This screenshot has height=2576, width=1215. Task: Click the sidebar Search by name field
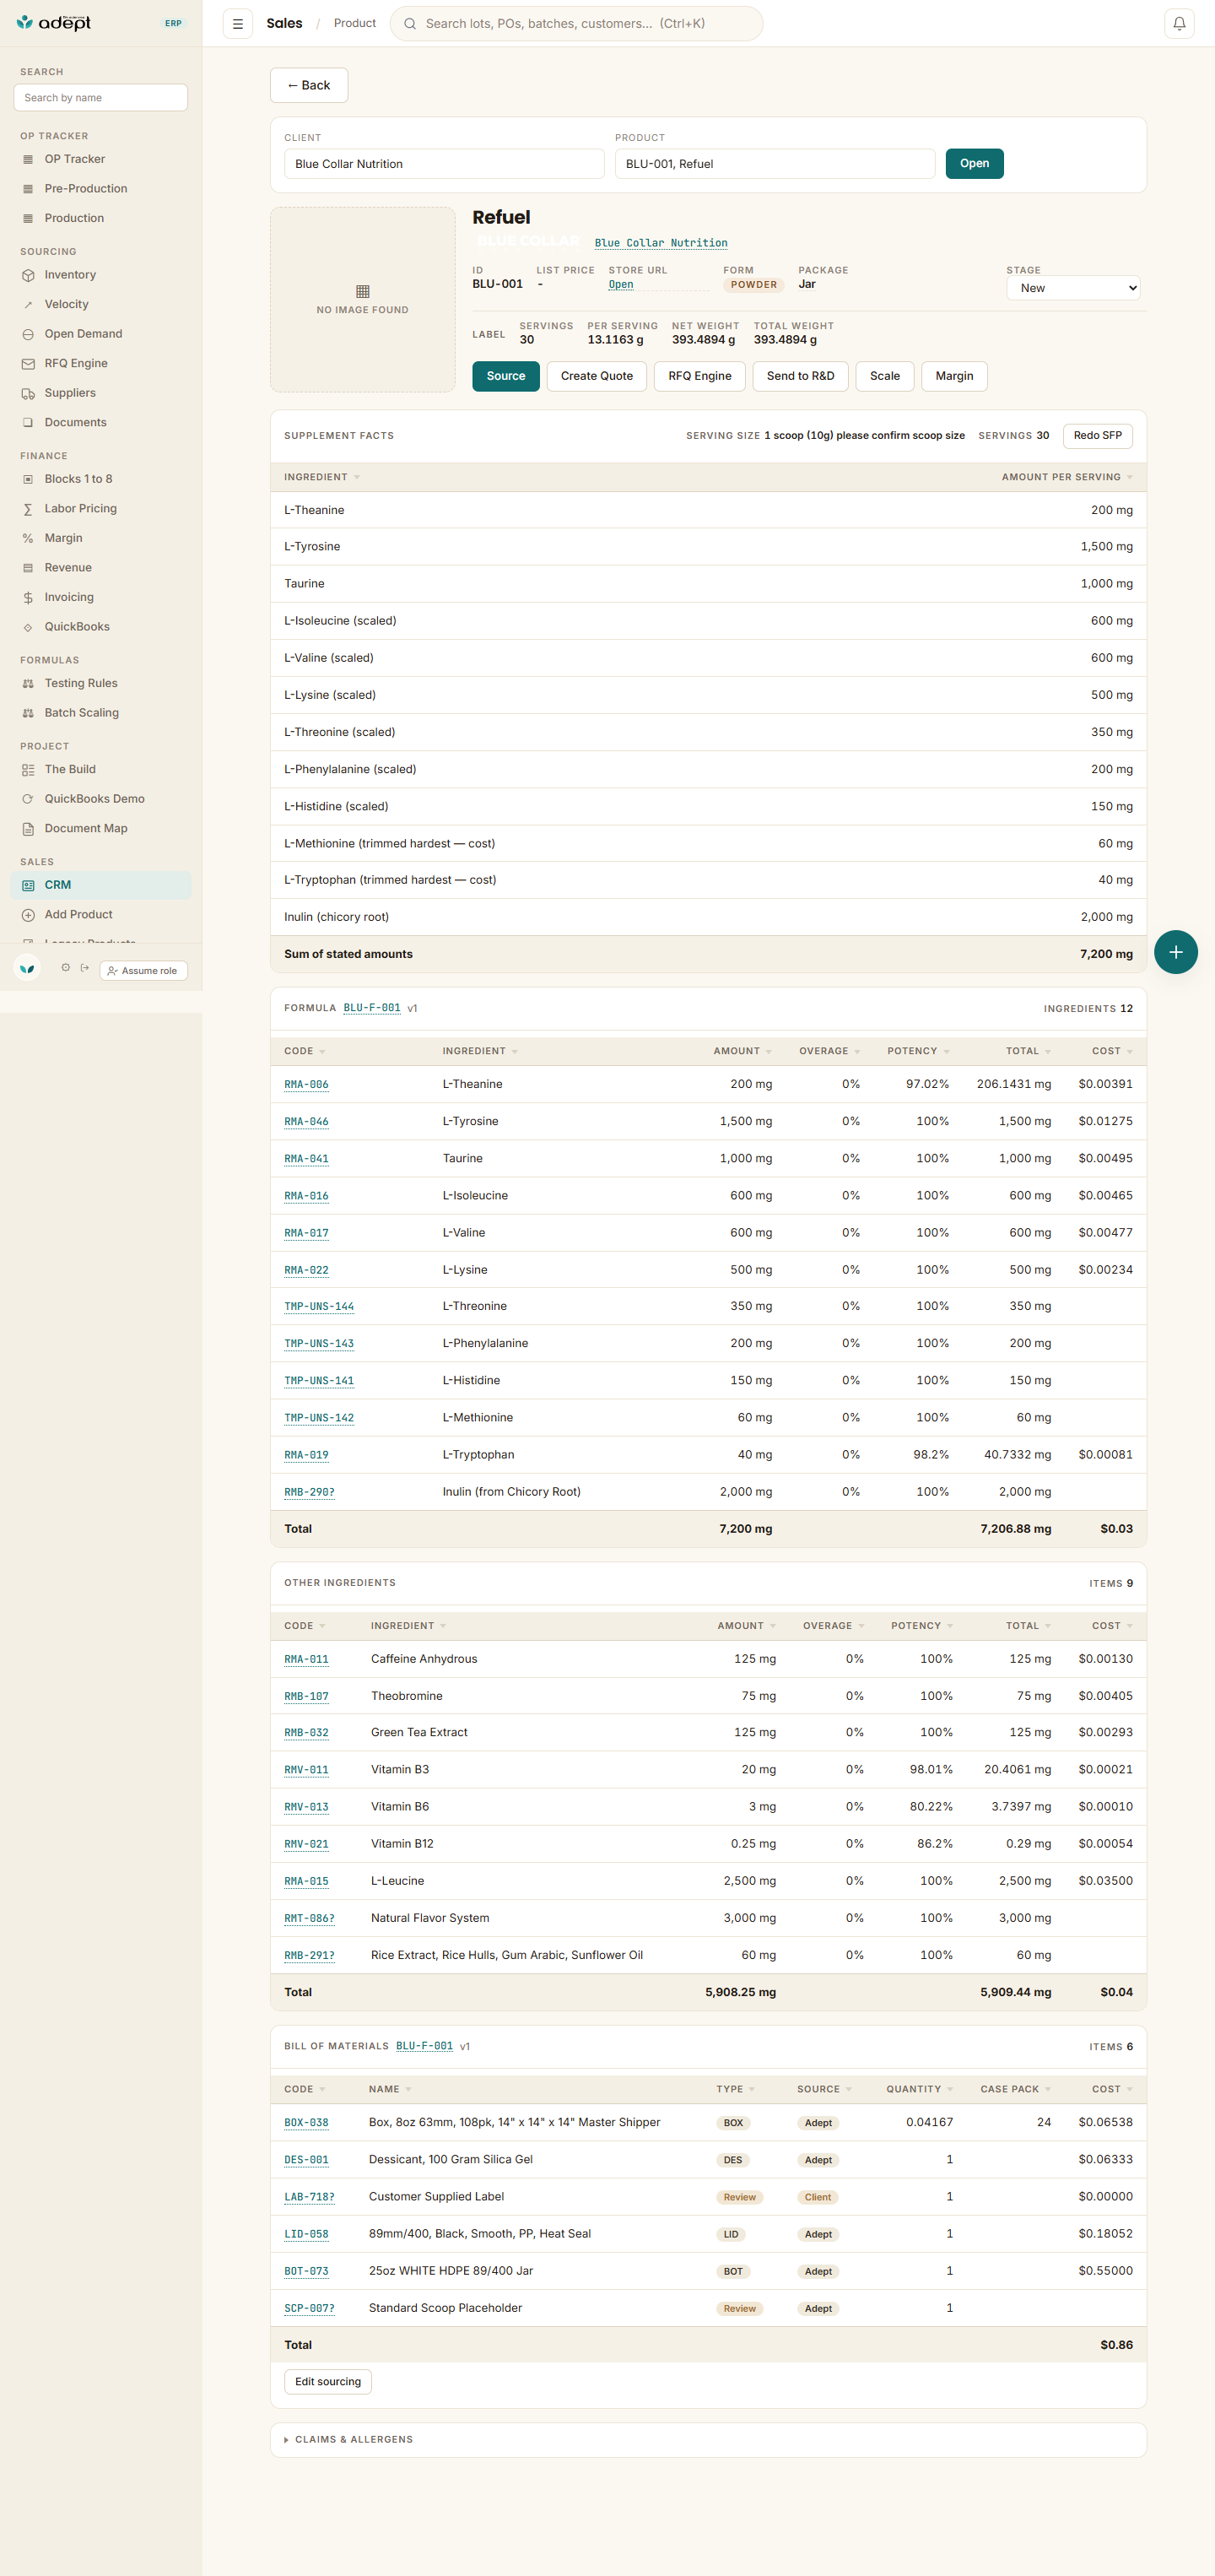(x=100, y=98)
